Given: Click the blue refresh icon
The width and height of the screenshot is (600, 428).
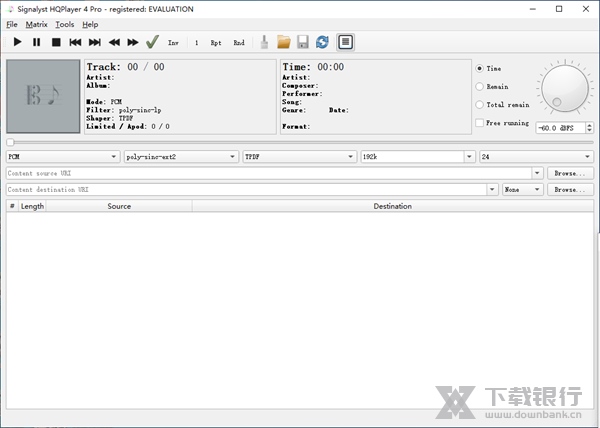Looking at the screenshot, I should (321, 42).
